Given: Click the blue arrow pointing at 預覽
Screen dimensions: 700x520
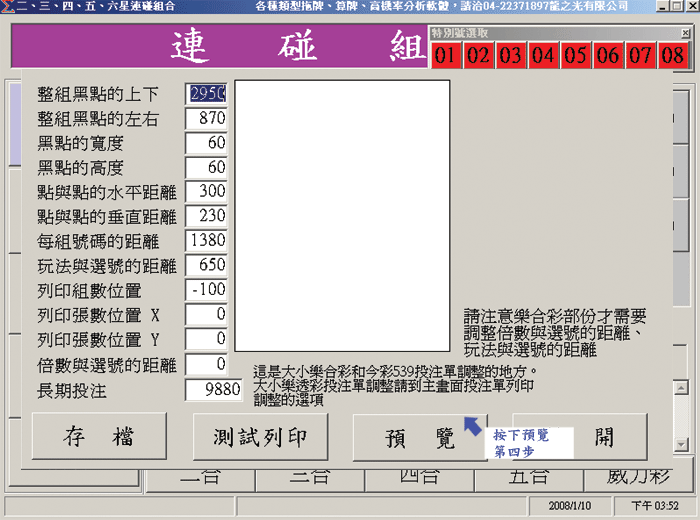Looking at the screenshot, I should click(474, 426).
